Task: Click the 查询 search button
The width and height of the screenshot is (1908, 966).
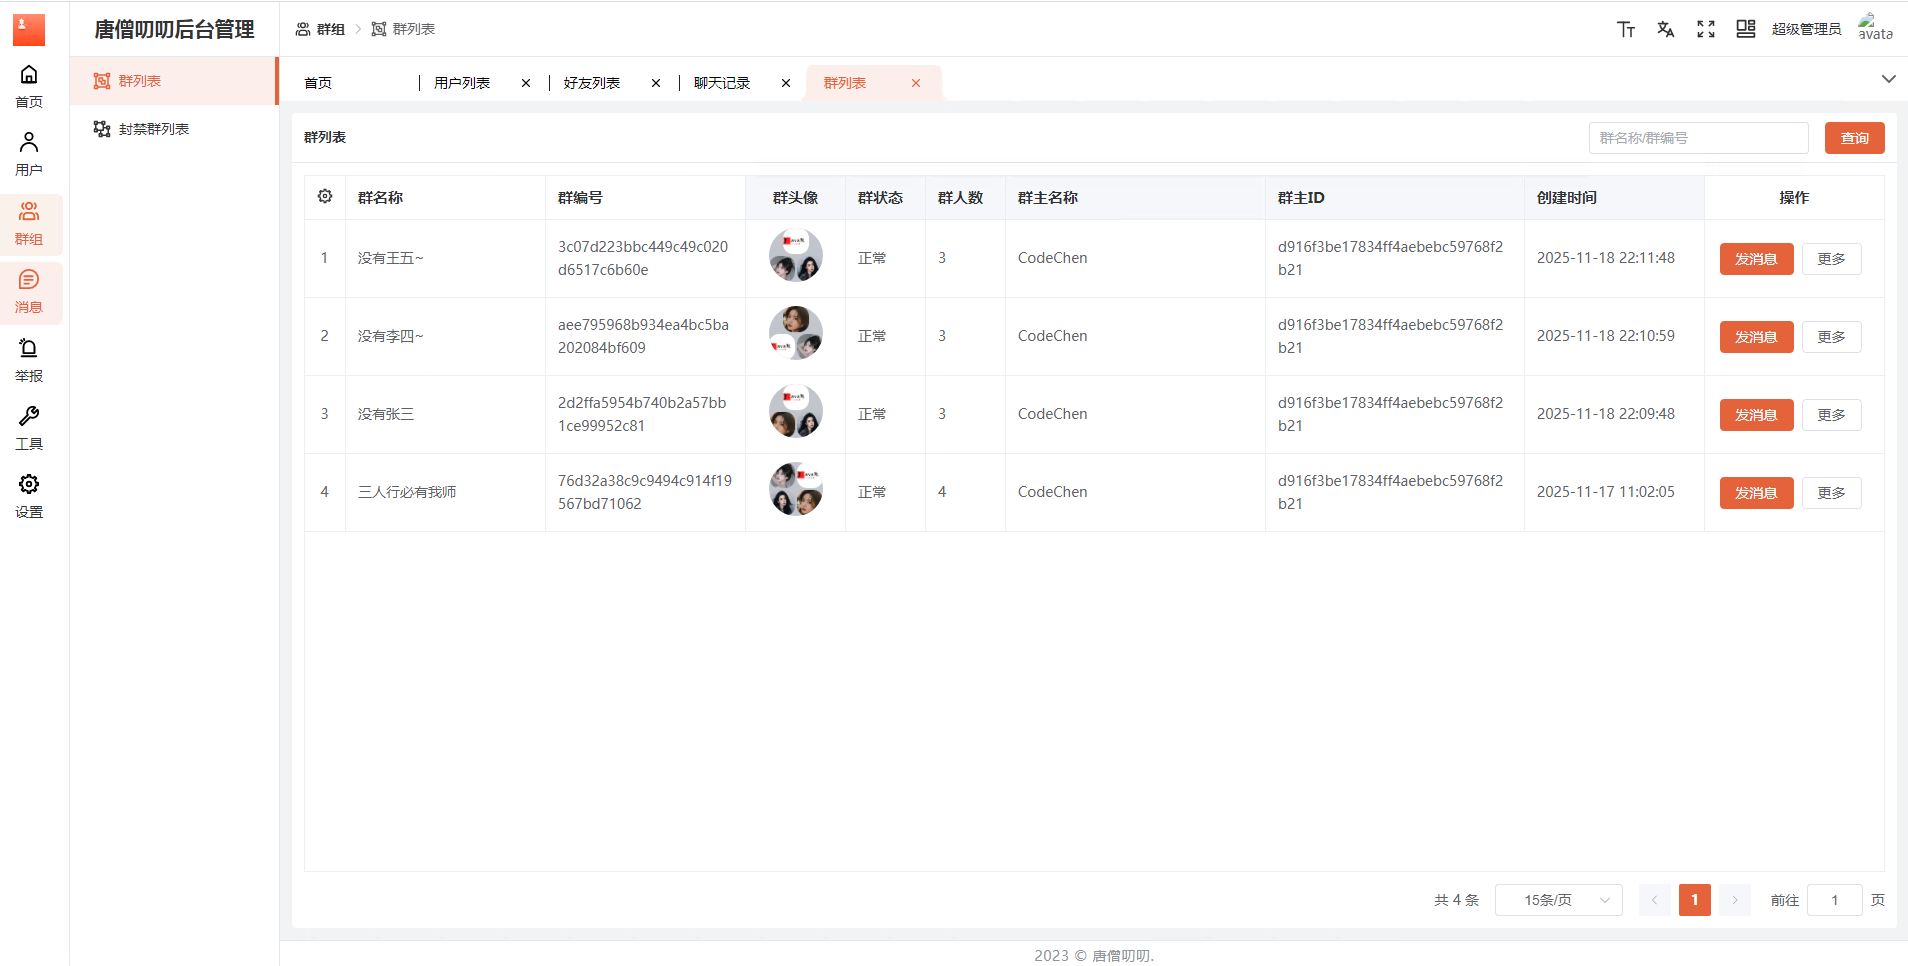Action: coord(1854,138)
